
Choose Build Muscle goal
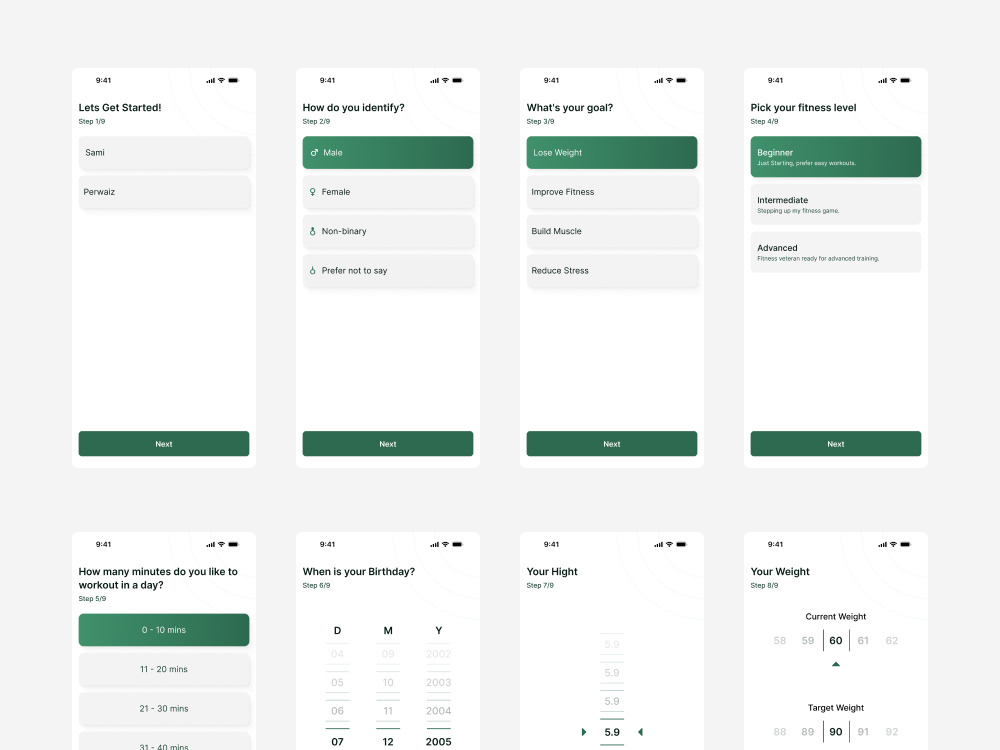[x=612, y=231]
